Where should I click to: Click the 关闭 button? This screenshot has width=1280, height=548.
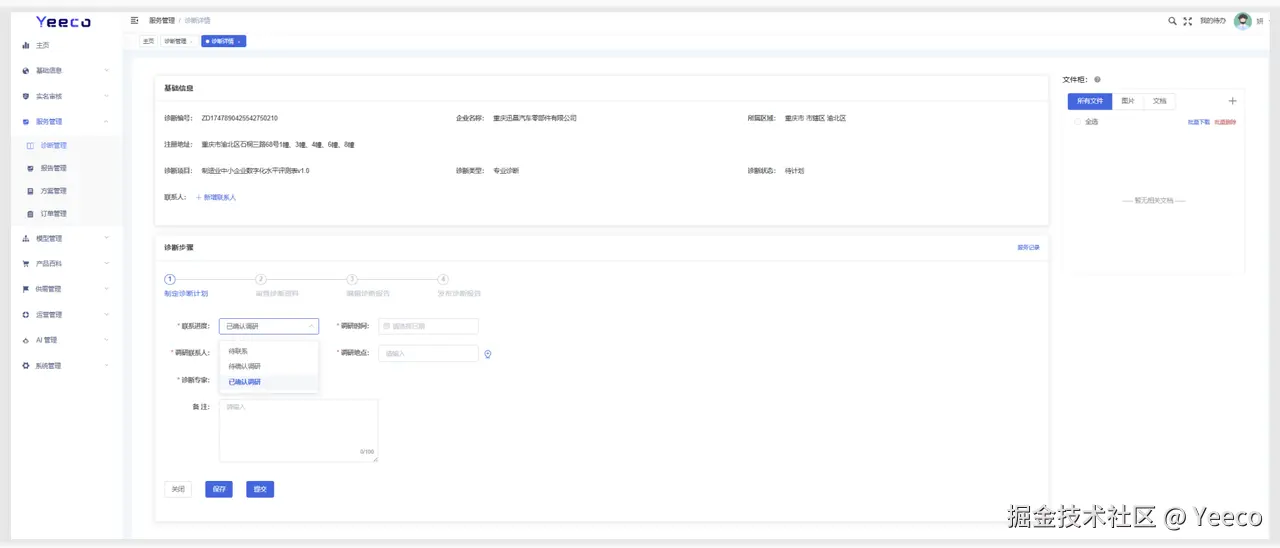pyautogui.click(x=178, y=489)
